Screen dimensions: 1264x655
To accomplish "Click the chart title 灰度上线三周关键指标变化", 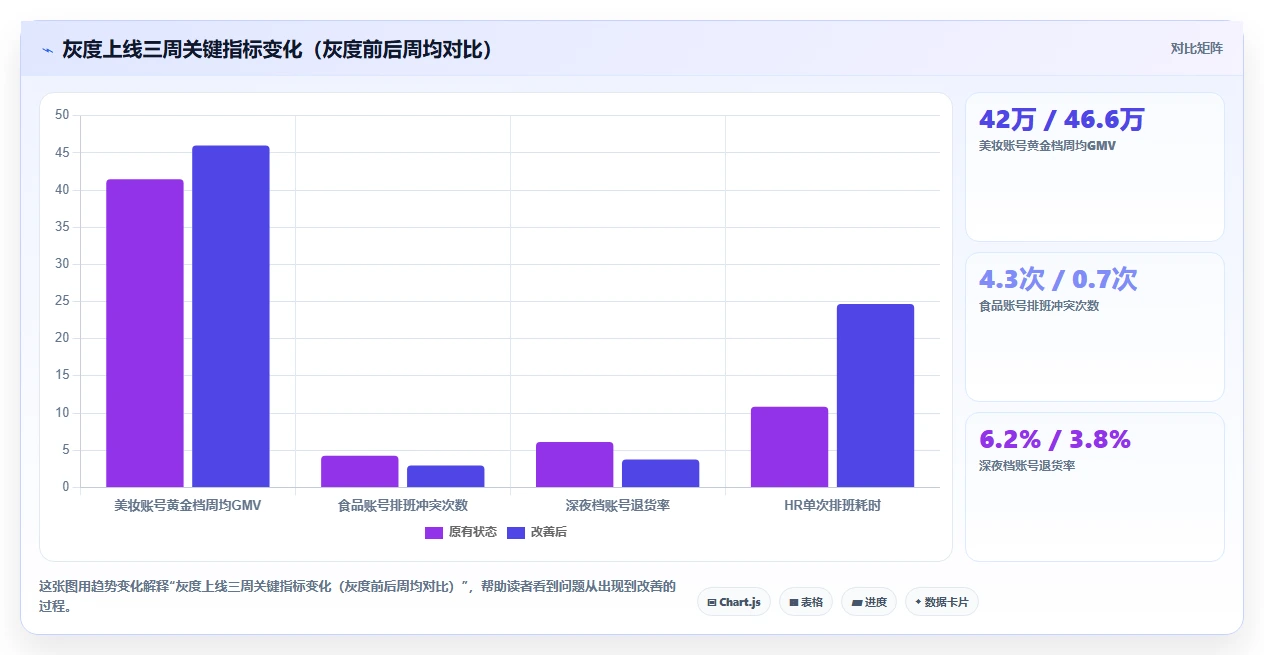I will pyautogui.click(x=277, y=49).
